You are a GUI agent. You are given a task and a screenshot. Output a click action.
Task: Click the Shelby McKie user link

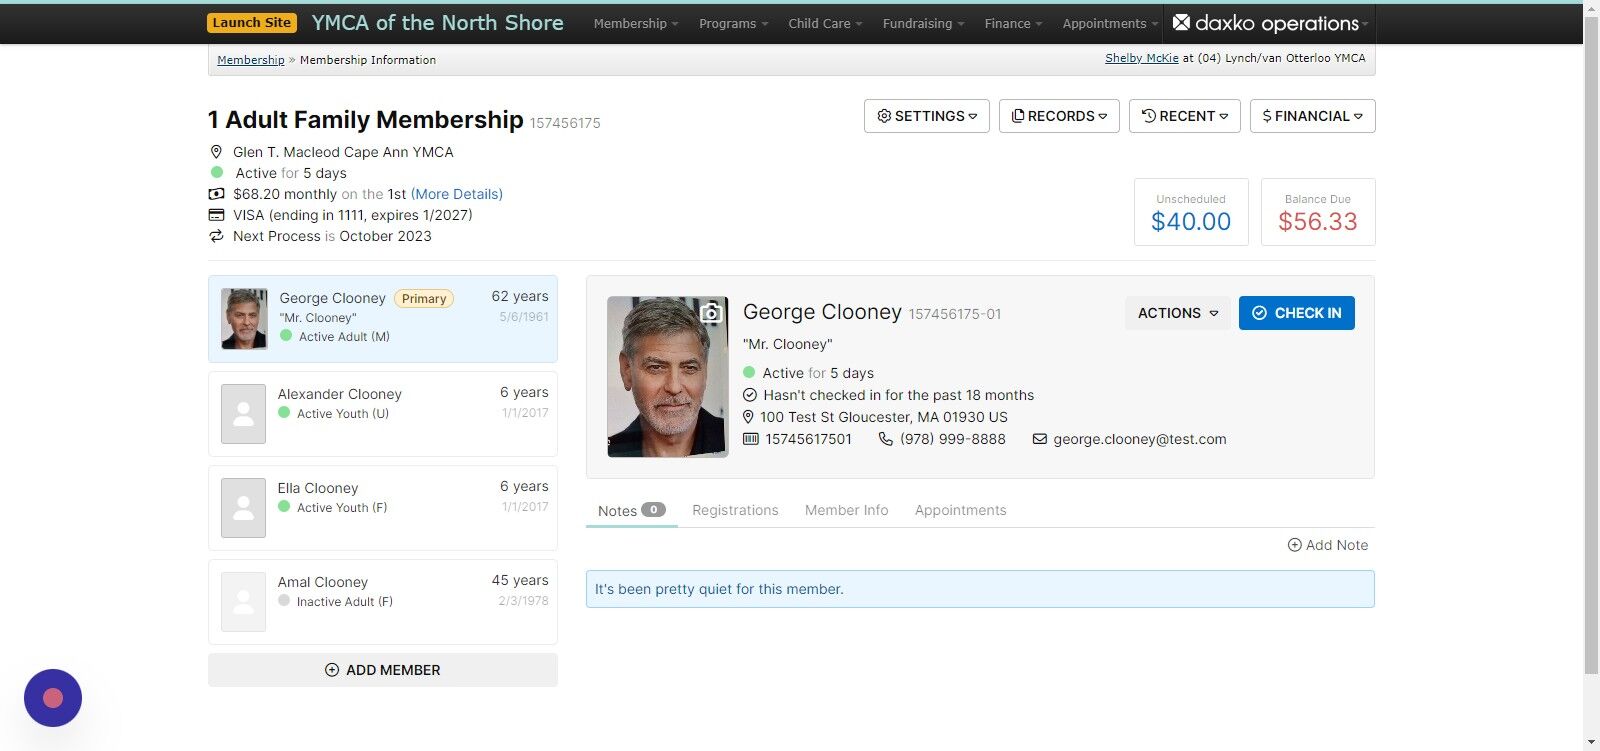pyautogui.click(x=1142, y=58)
